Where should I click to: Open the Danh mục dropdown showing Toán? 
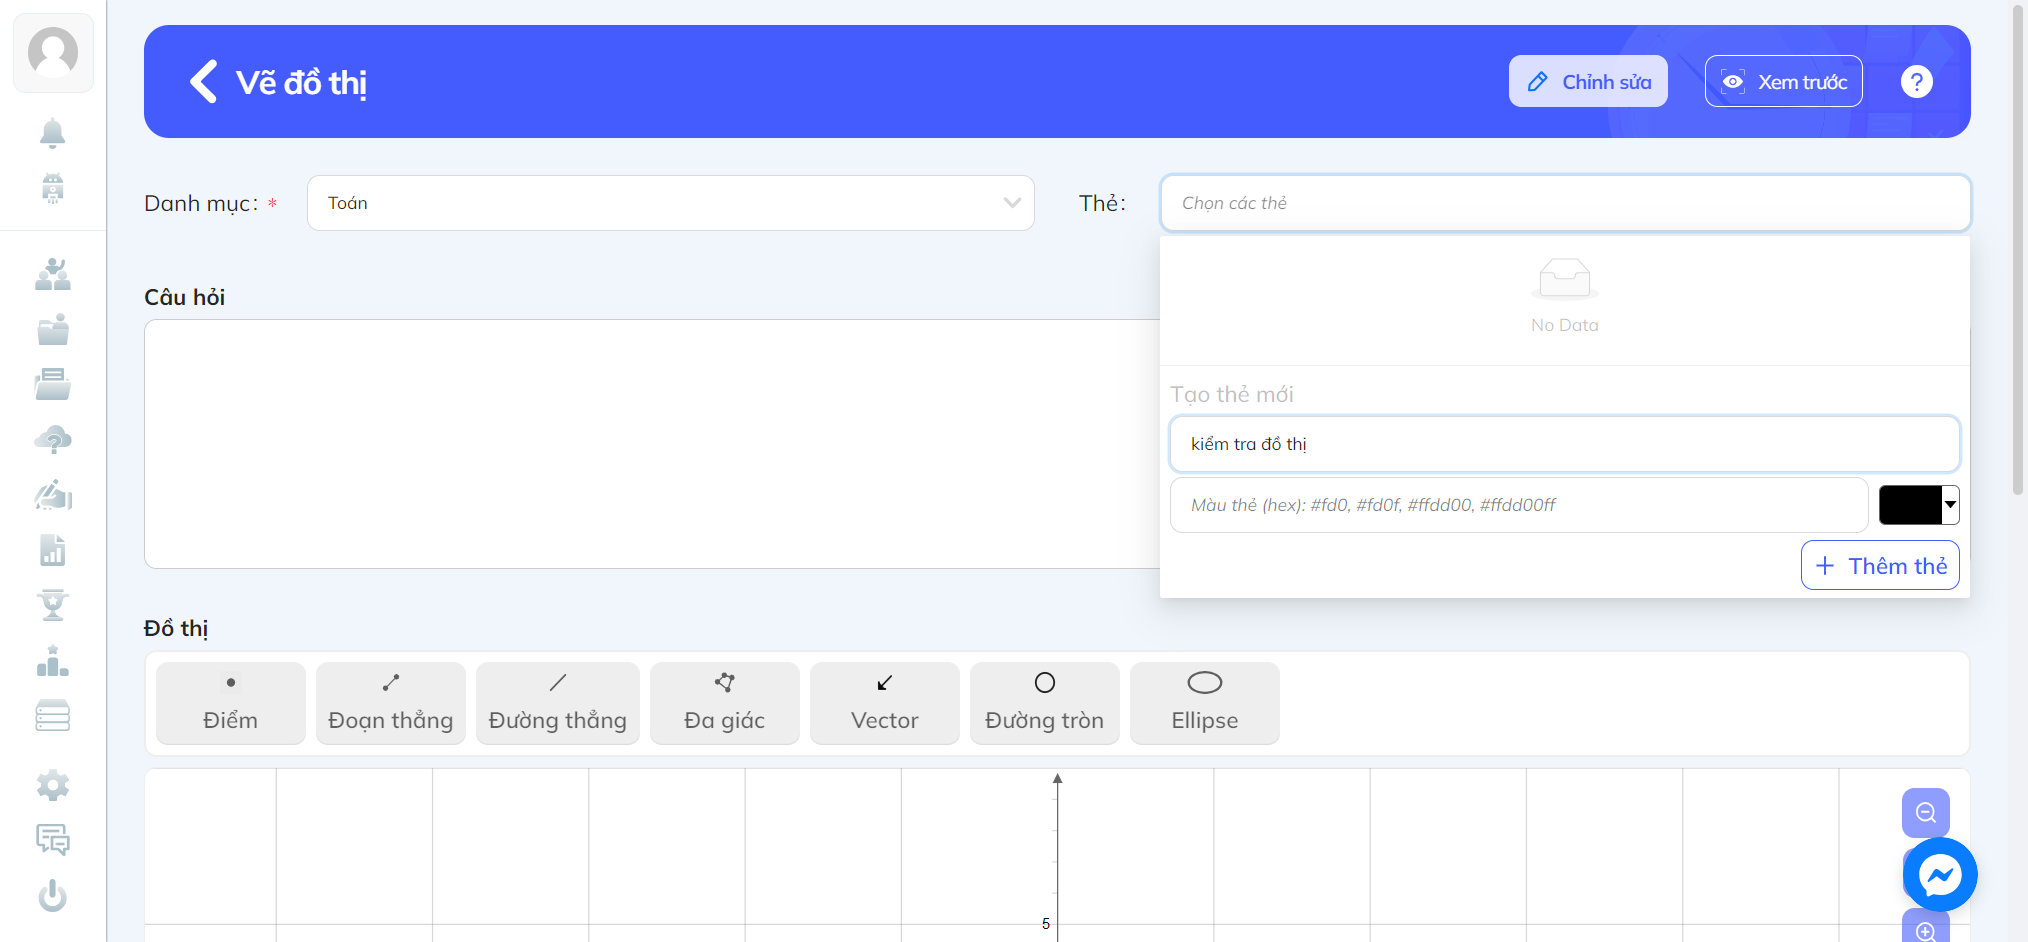[x=671, y=203]
